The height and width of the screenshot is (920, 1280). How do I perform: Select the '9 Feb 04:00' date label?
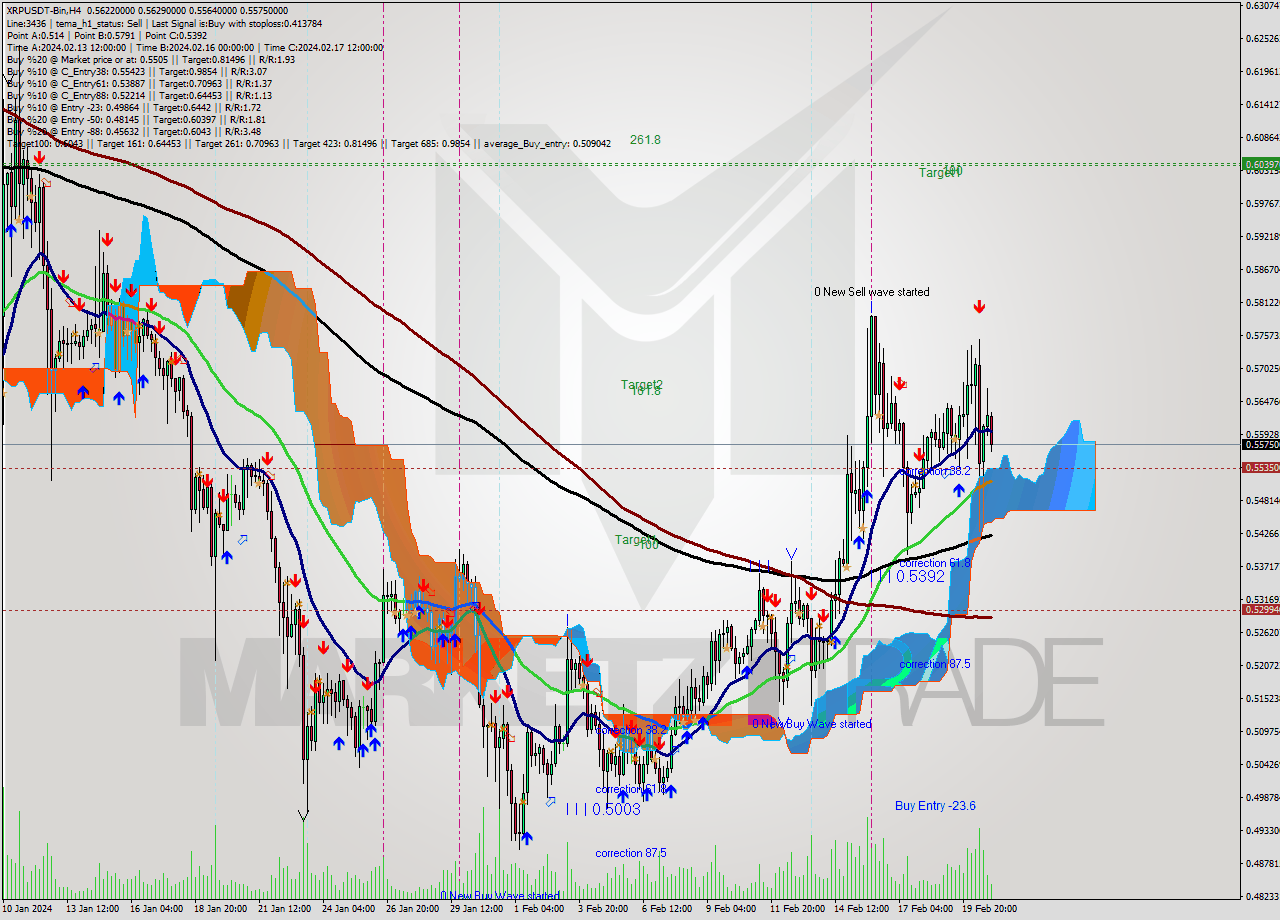733,909
